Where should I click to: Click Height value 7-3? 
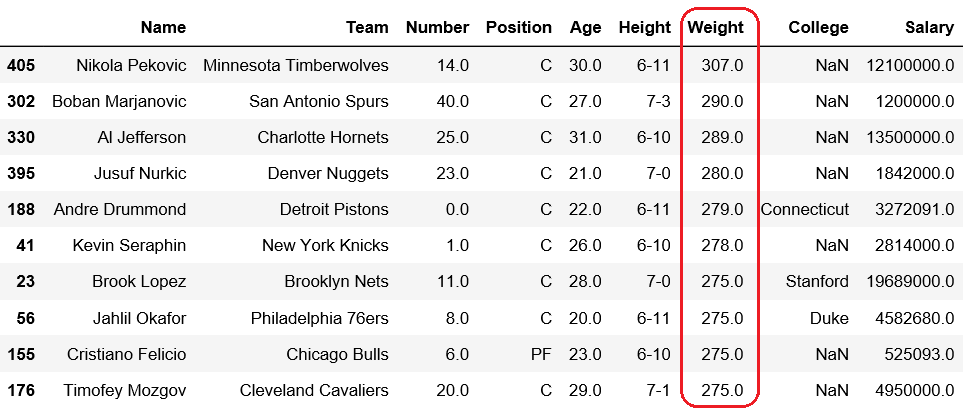[658, 101]
